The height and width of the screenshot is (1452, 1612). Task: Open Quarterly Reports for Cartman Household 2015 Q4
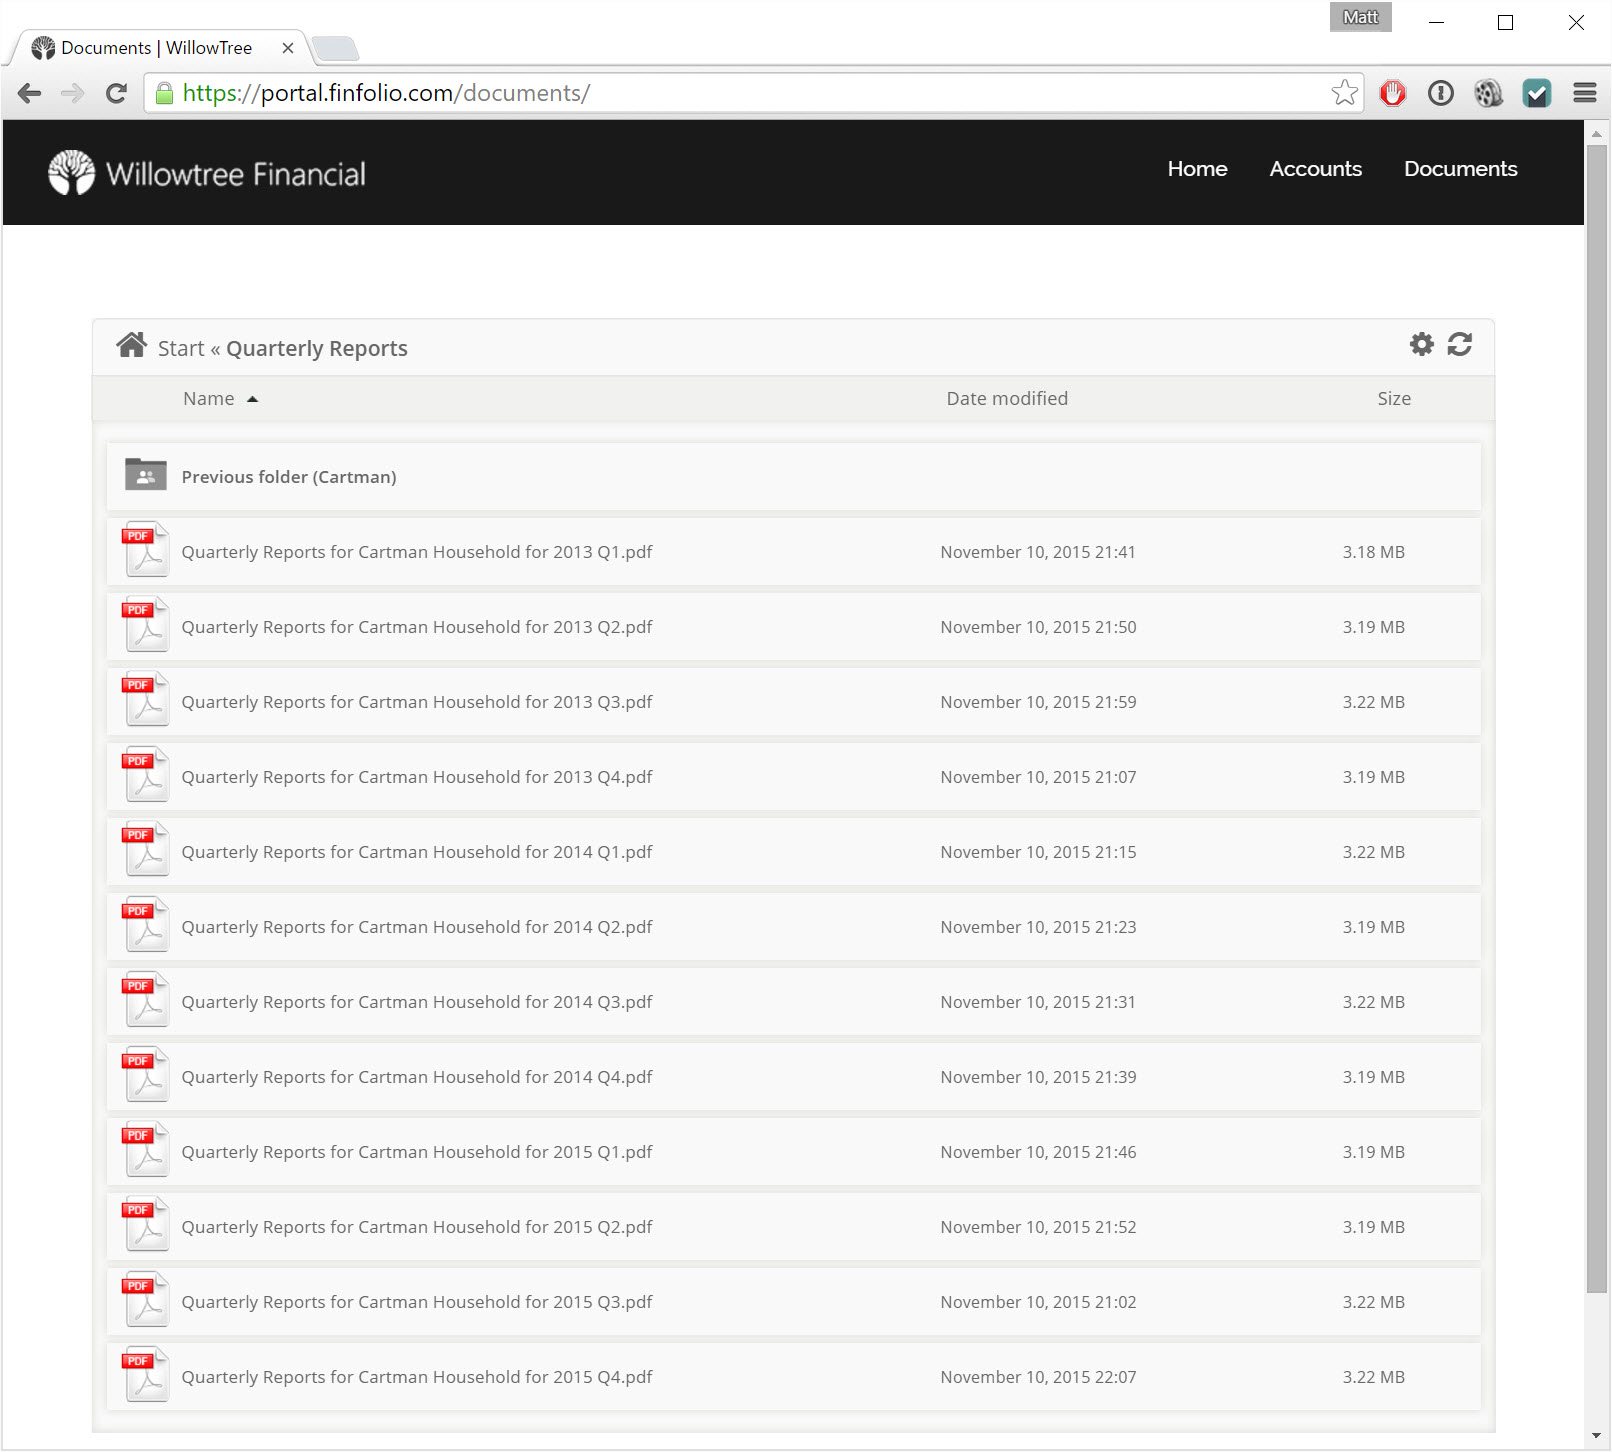tap(416, 1376)
